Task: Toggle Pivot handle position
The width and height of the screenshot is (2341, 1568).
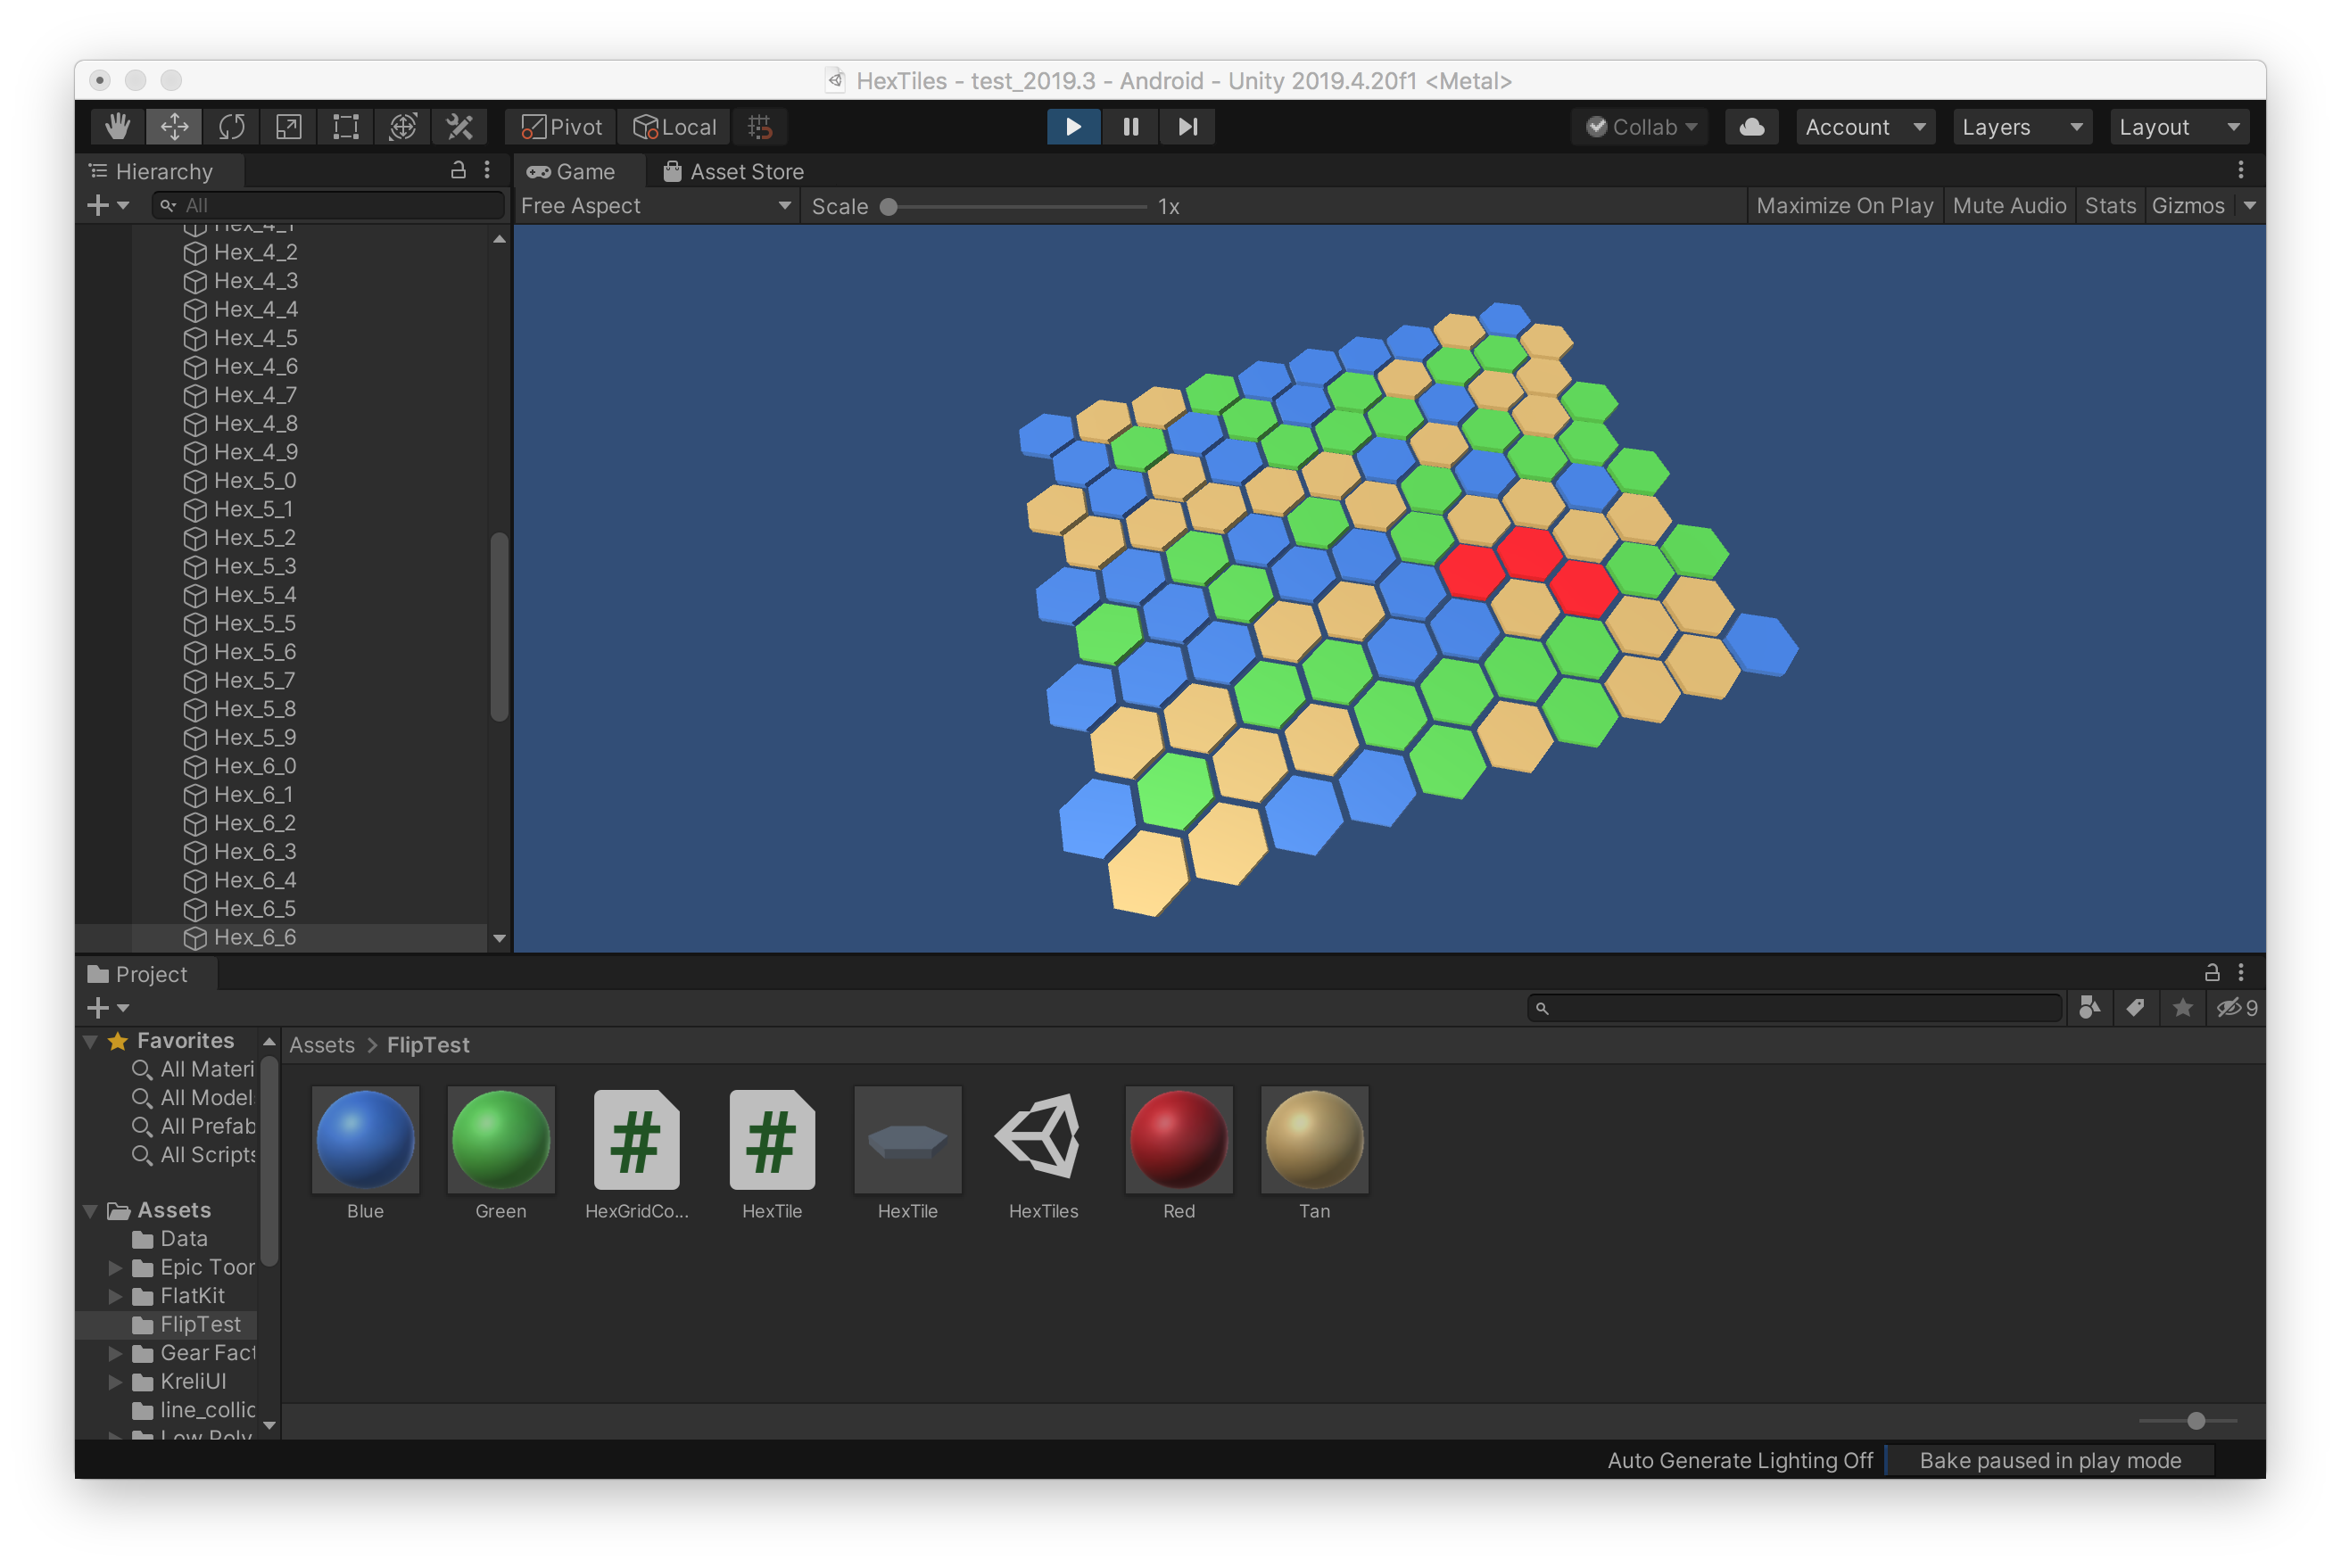Action: [561, 127]
